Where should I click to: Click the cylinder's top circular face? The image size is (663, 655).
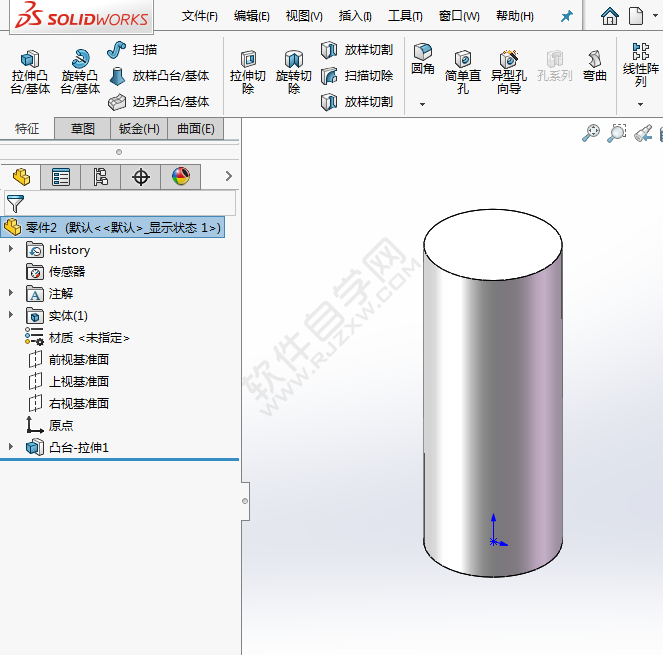(x=493, y=244)
